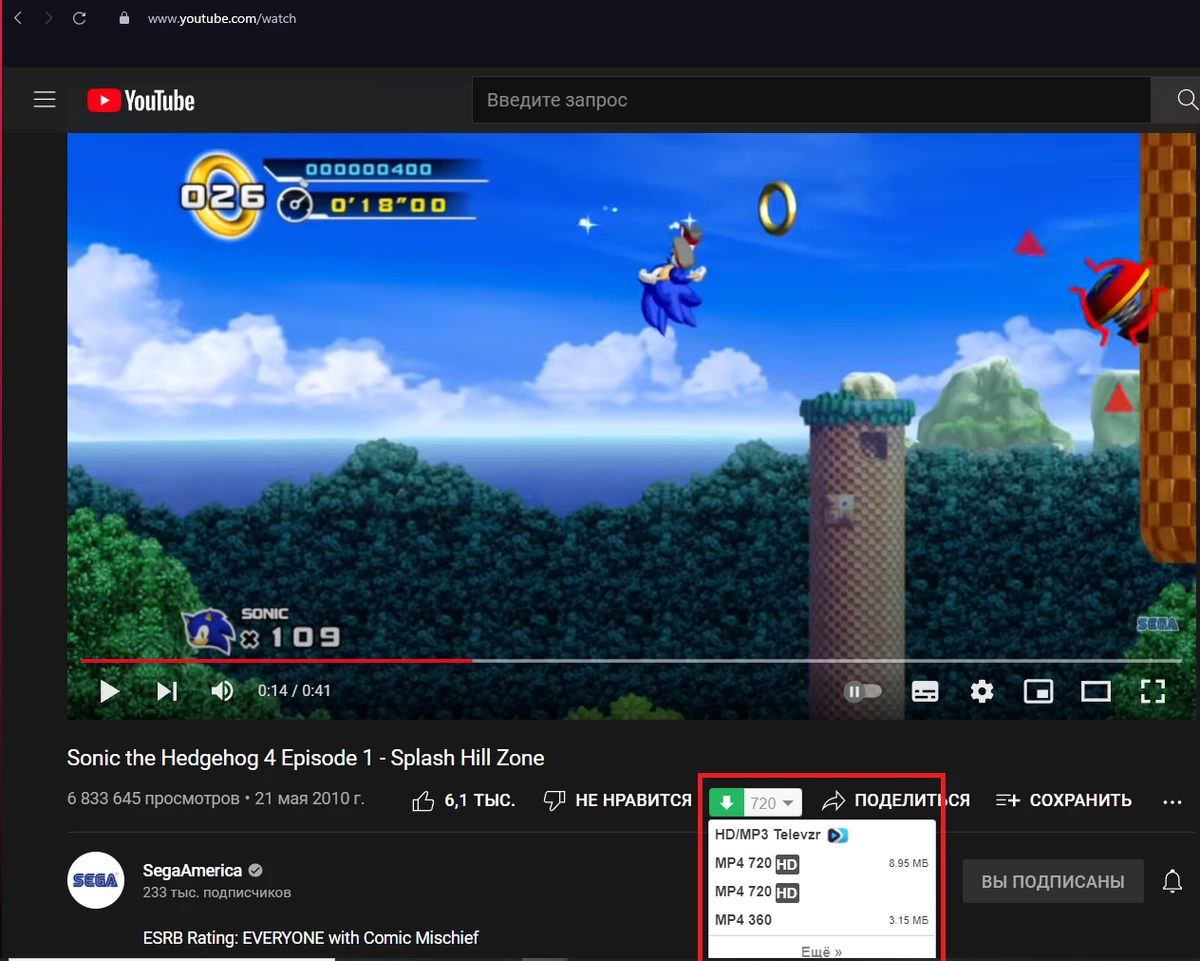The height and width of the screenshot is (961, 1200).
Task: Click СОХРАНИТЬ to save the video
Action: tap(1064, 801)
